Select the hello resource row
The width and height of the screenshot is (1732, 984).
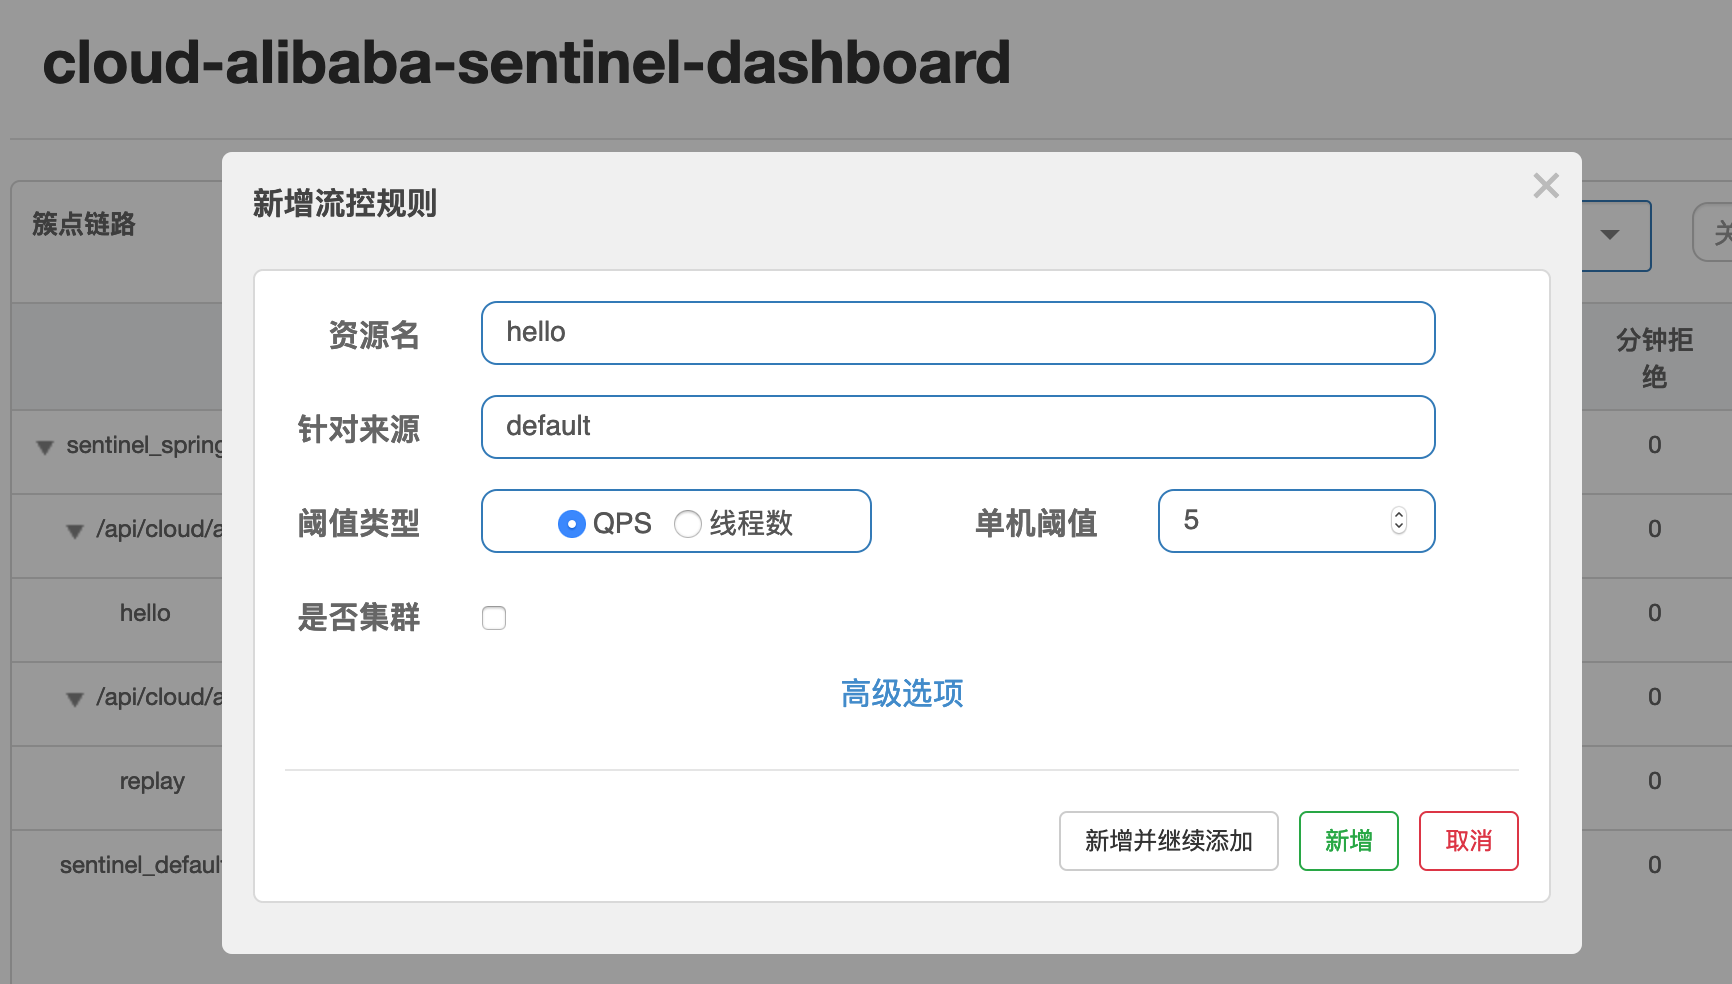[x=145, y=613]
